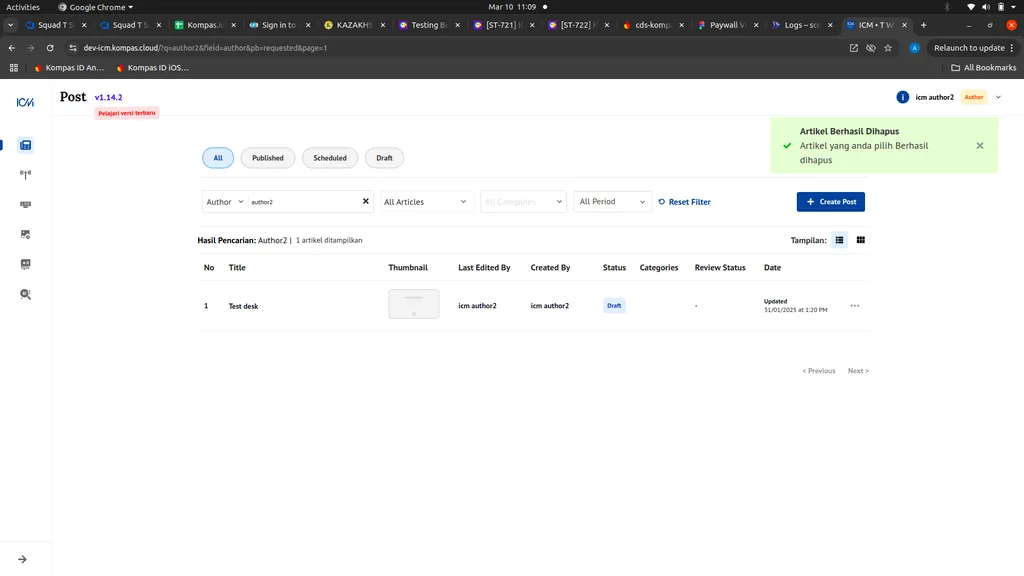Click Pelajari versi terbaru badge

(x=127, y=113)
